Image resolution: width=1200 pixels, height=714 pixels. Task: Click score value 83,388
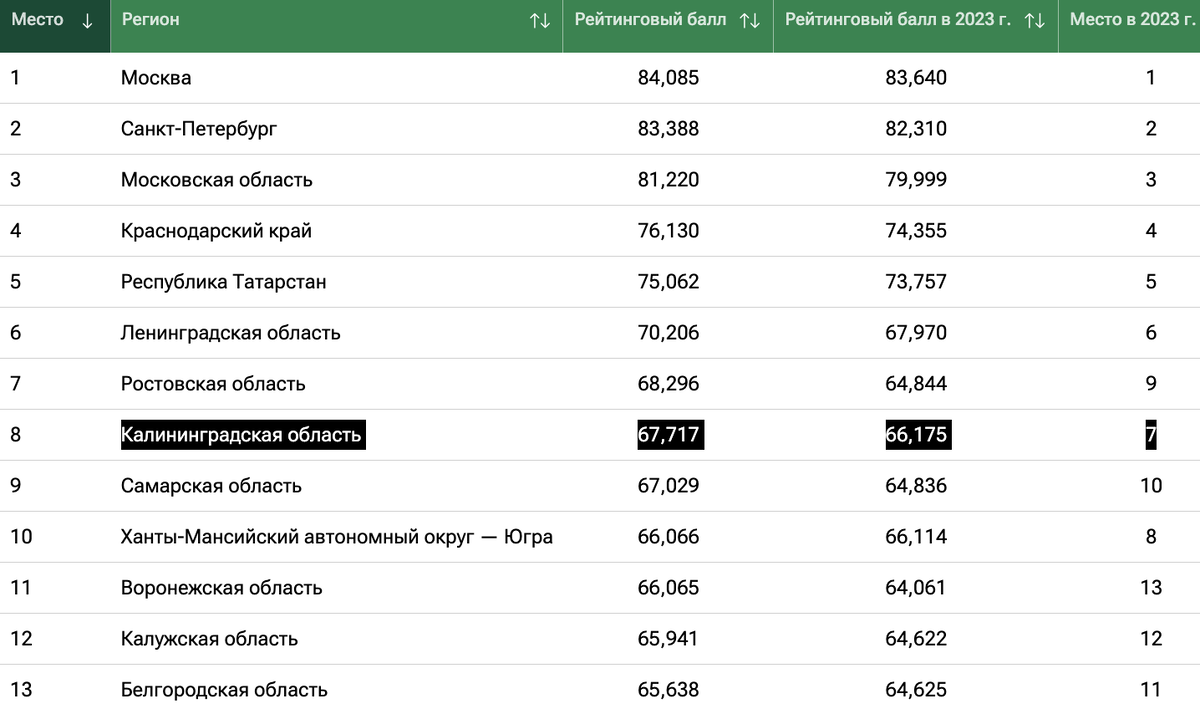coord(668,129)
